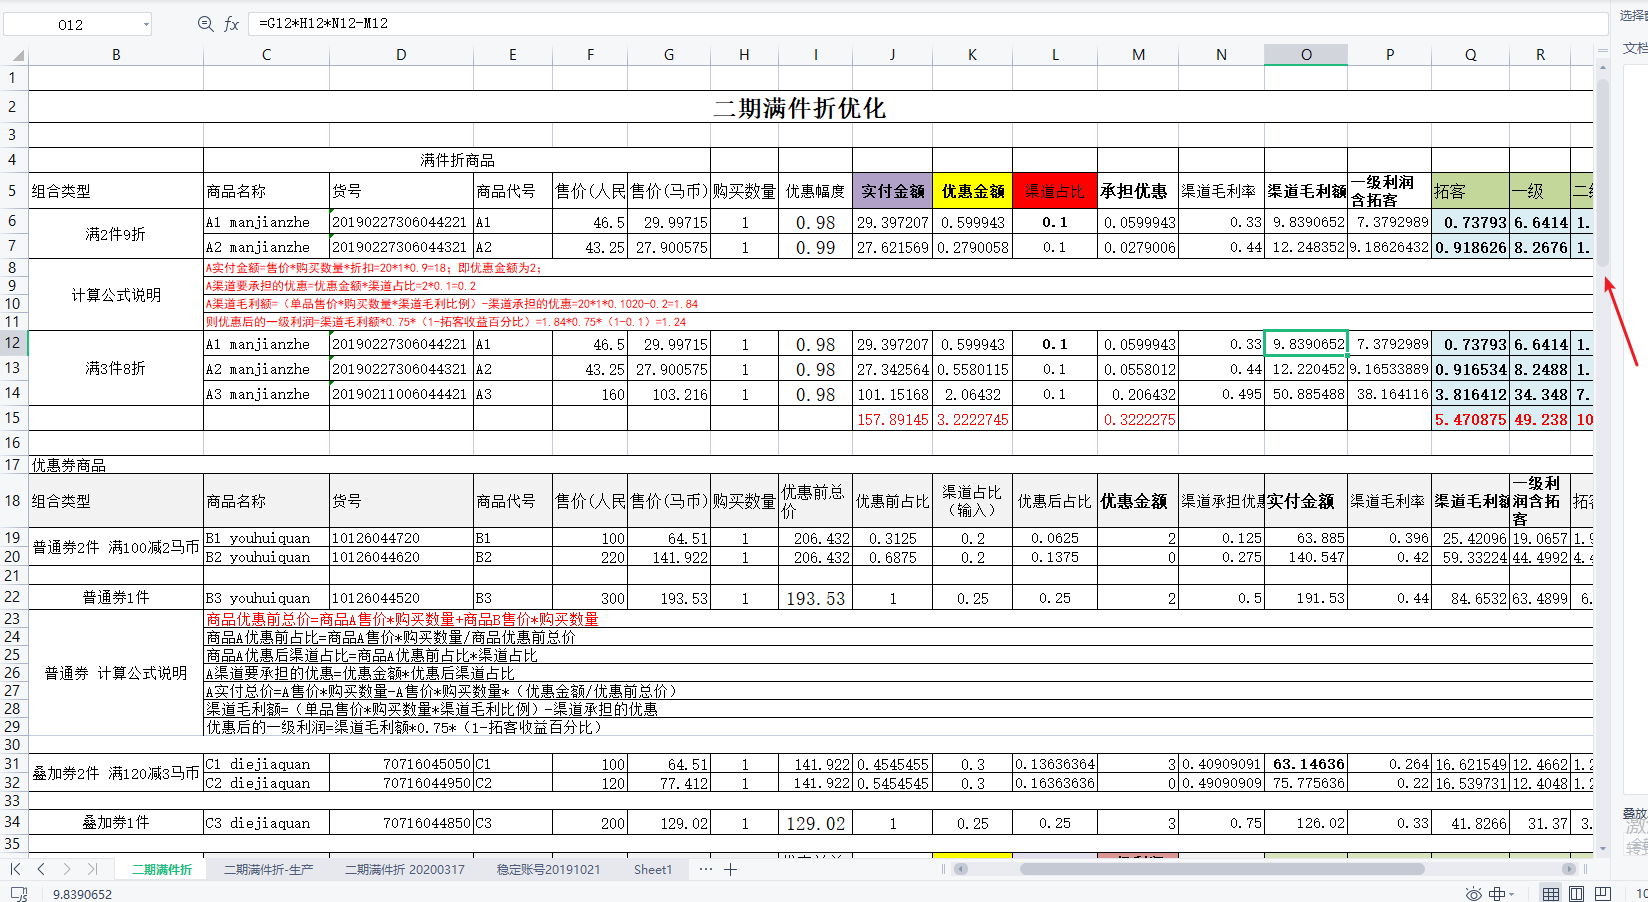Expand the Name Box dropdown arrow

tap(146, 24)
